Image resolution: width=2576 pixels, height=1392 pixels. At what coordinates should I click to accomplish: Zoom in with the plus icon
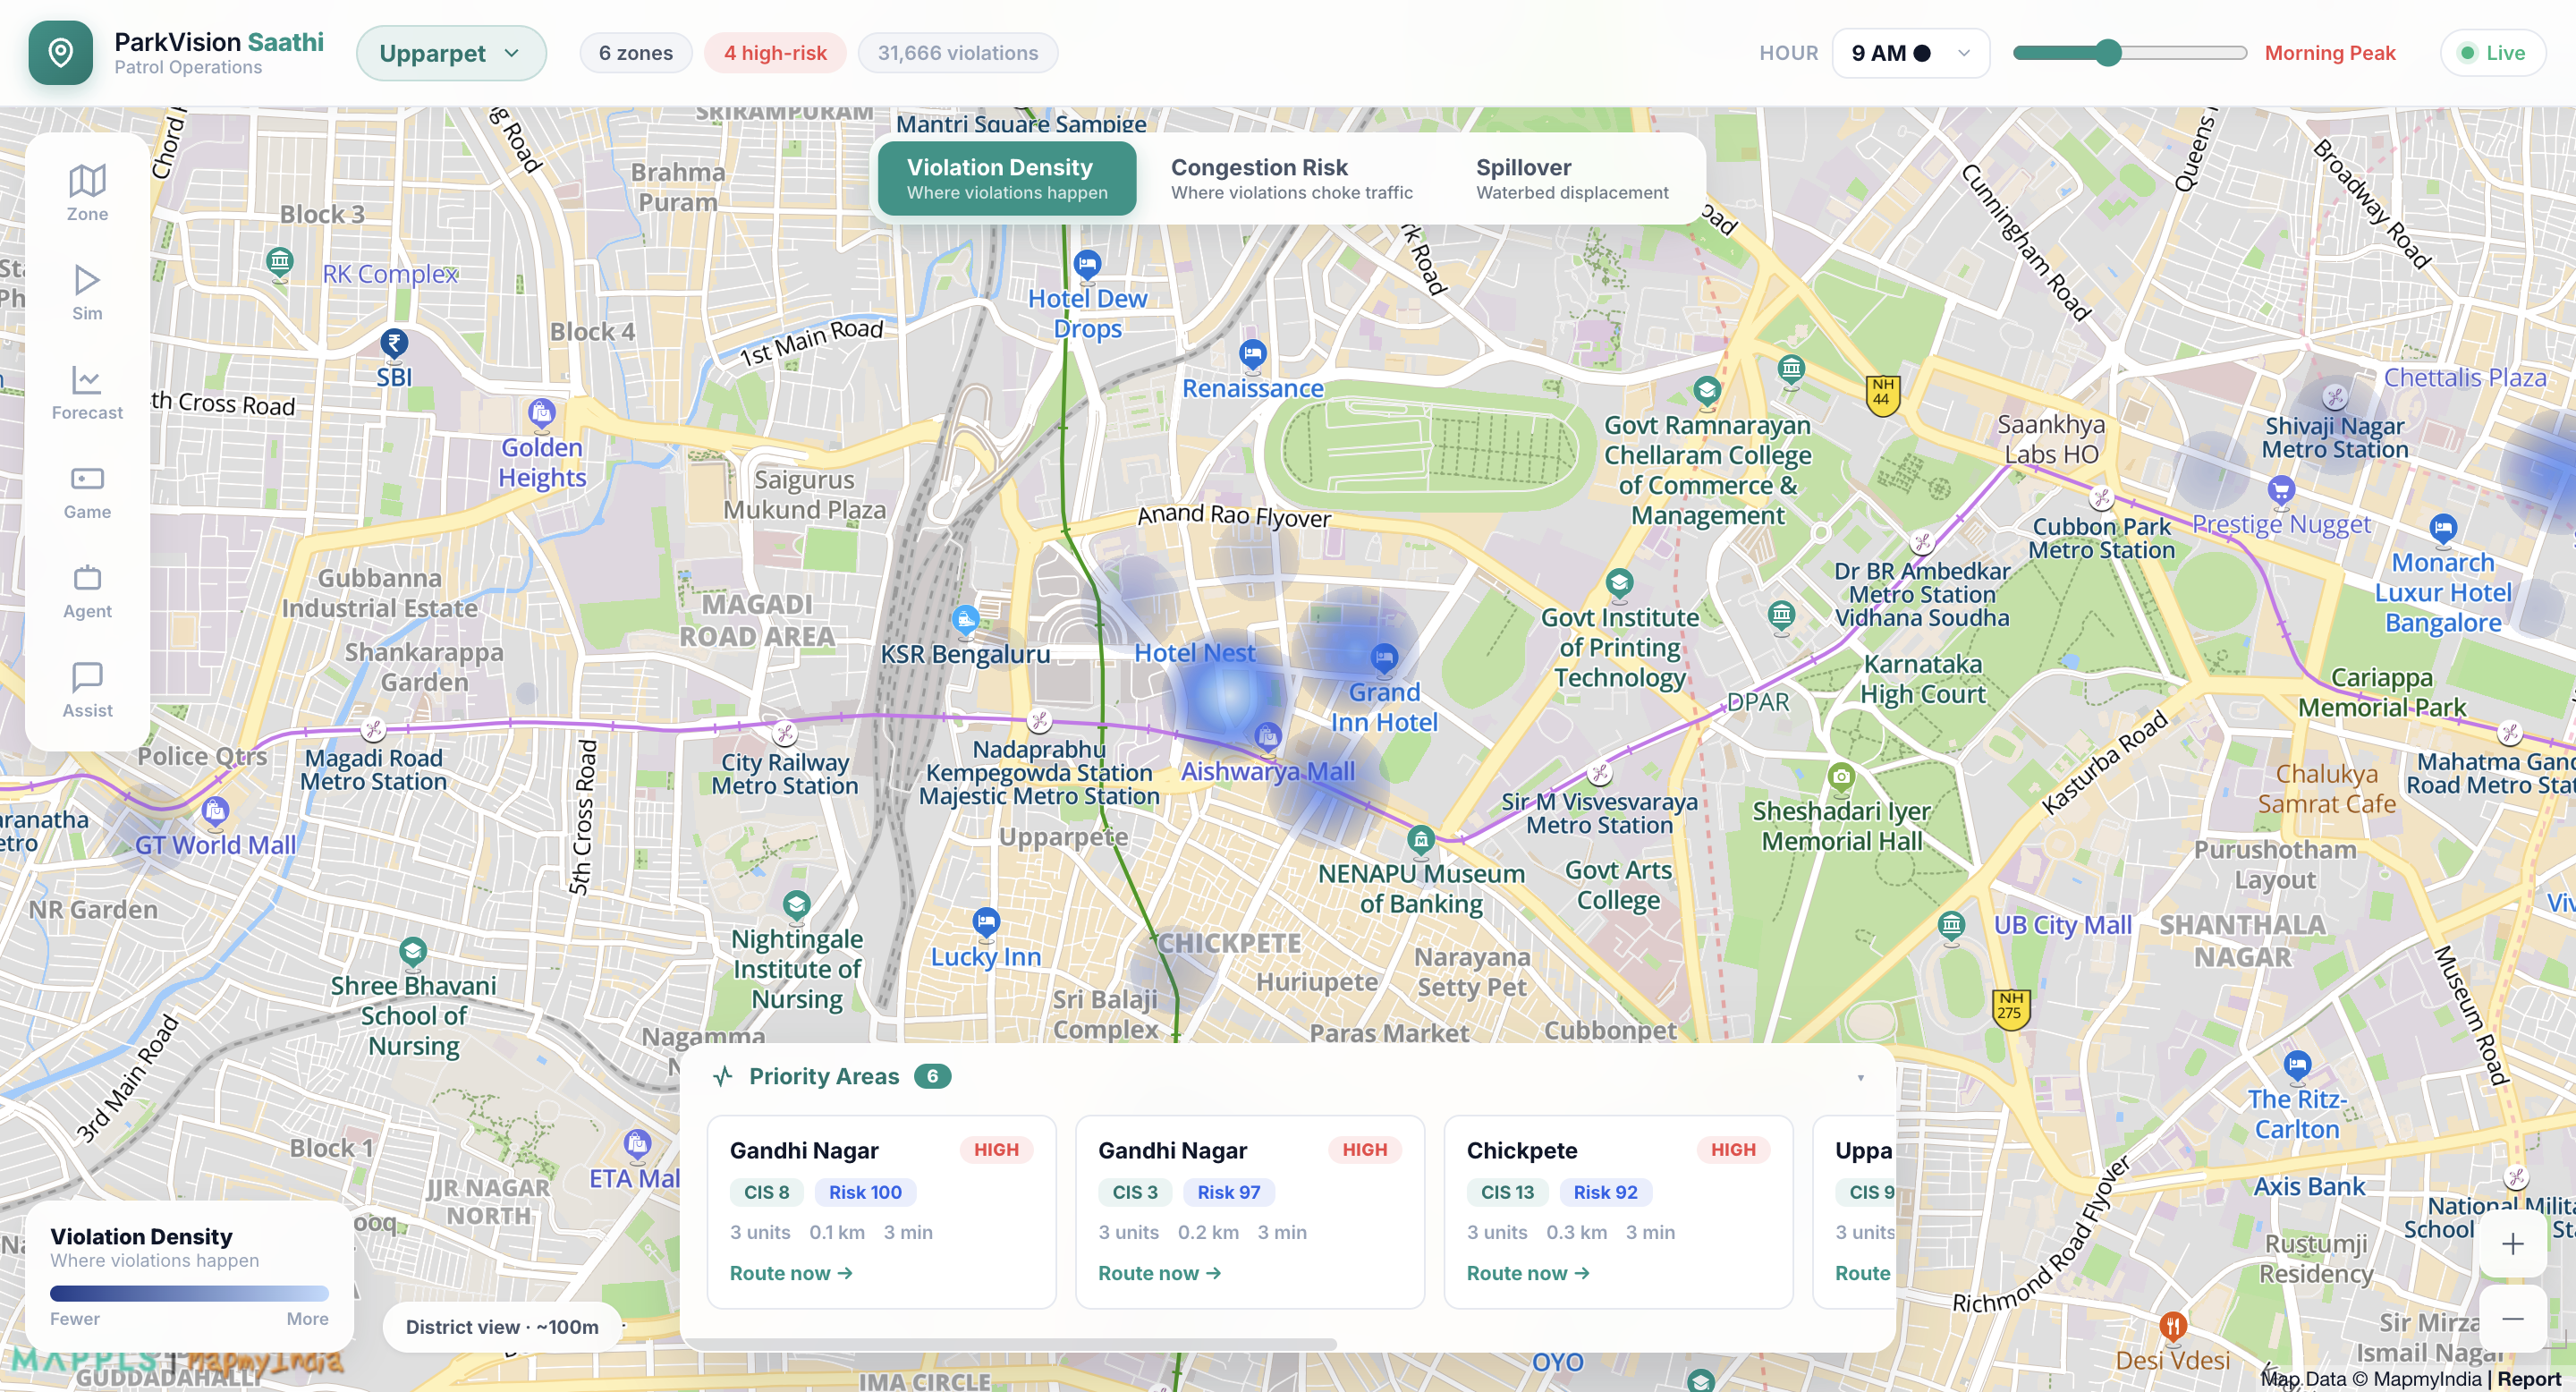tap(2512, 1244)
